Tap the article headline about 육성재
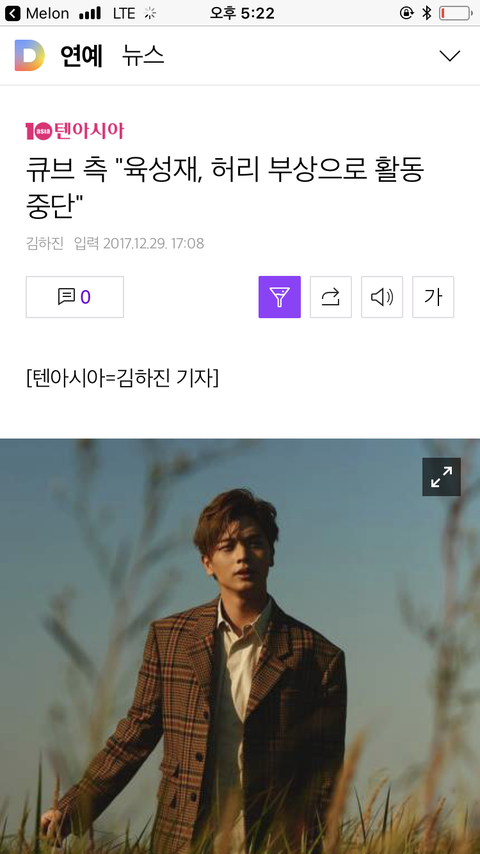This screenshot has height=854, width=480. [x=225, y=188]
